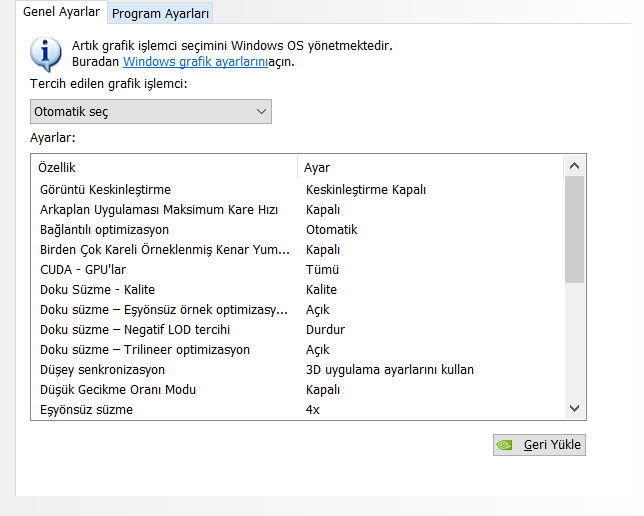Sort by the Özellik column header
The width and height of the screenshot is (644, 516).
click(x=58, y=167)
